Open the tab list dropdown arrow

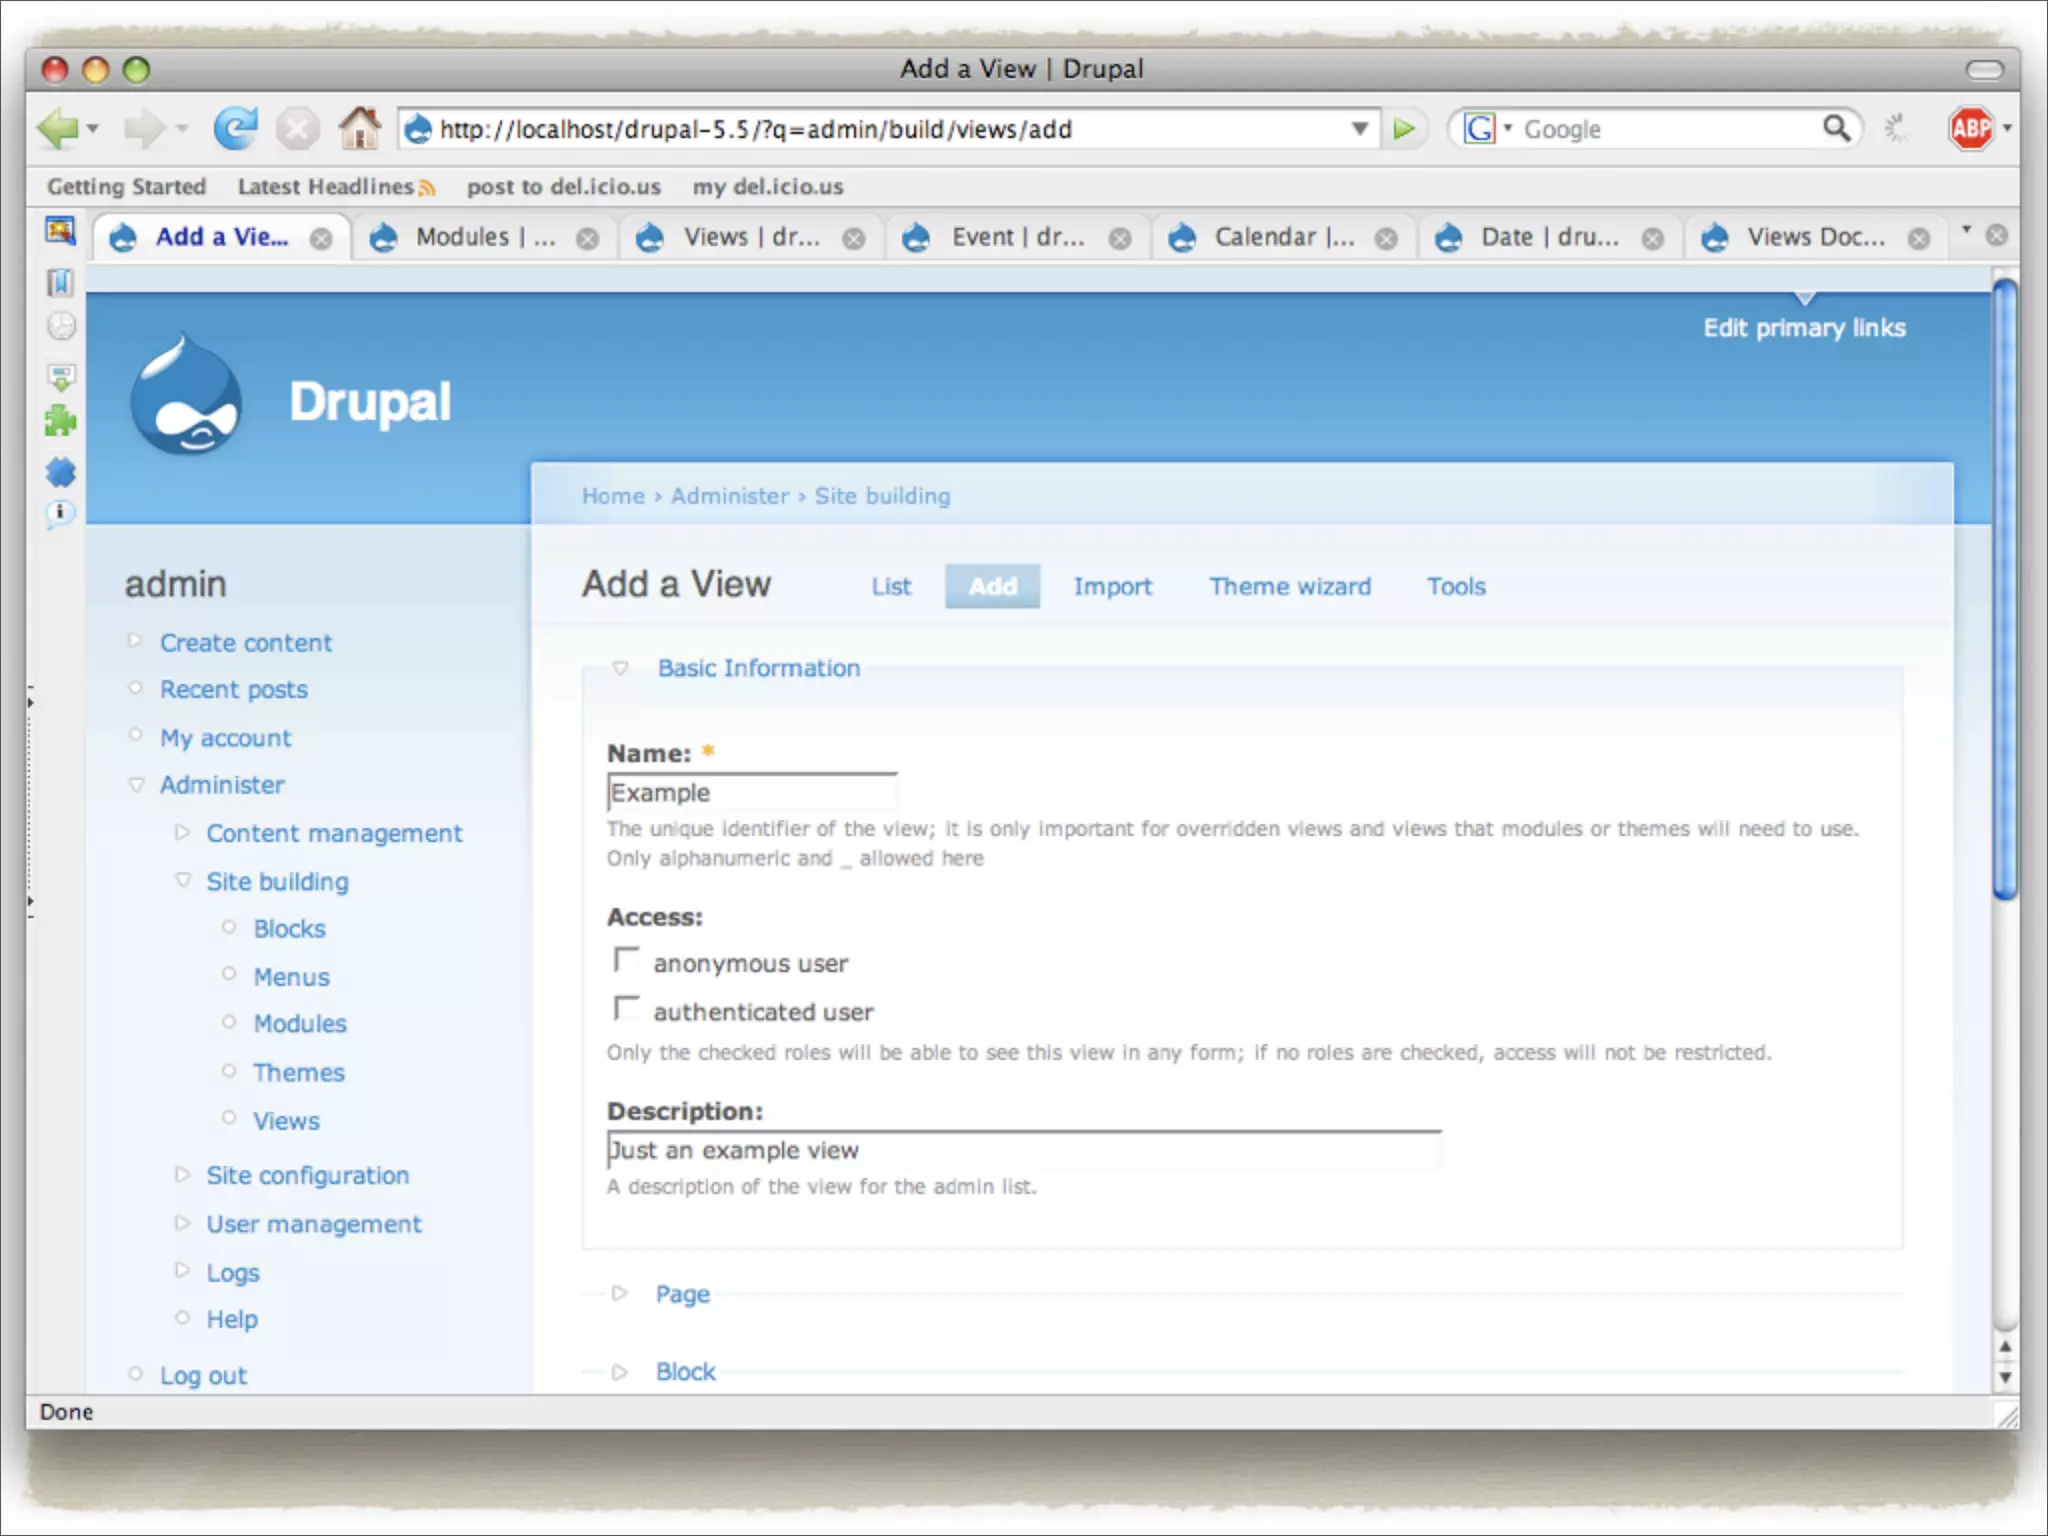coord(1966,231)
